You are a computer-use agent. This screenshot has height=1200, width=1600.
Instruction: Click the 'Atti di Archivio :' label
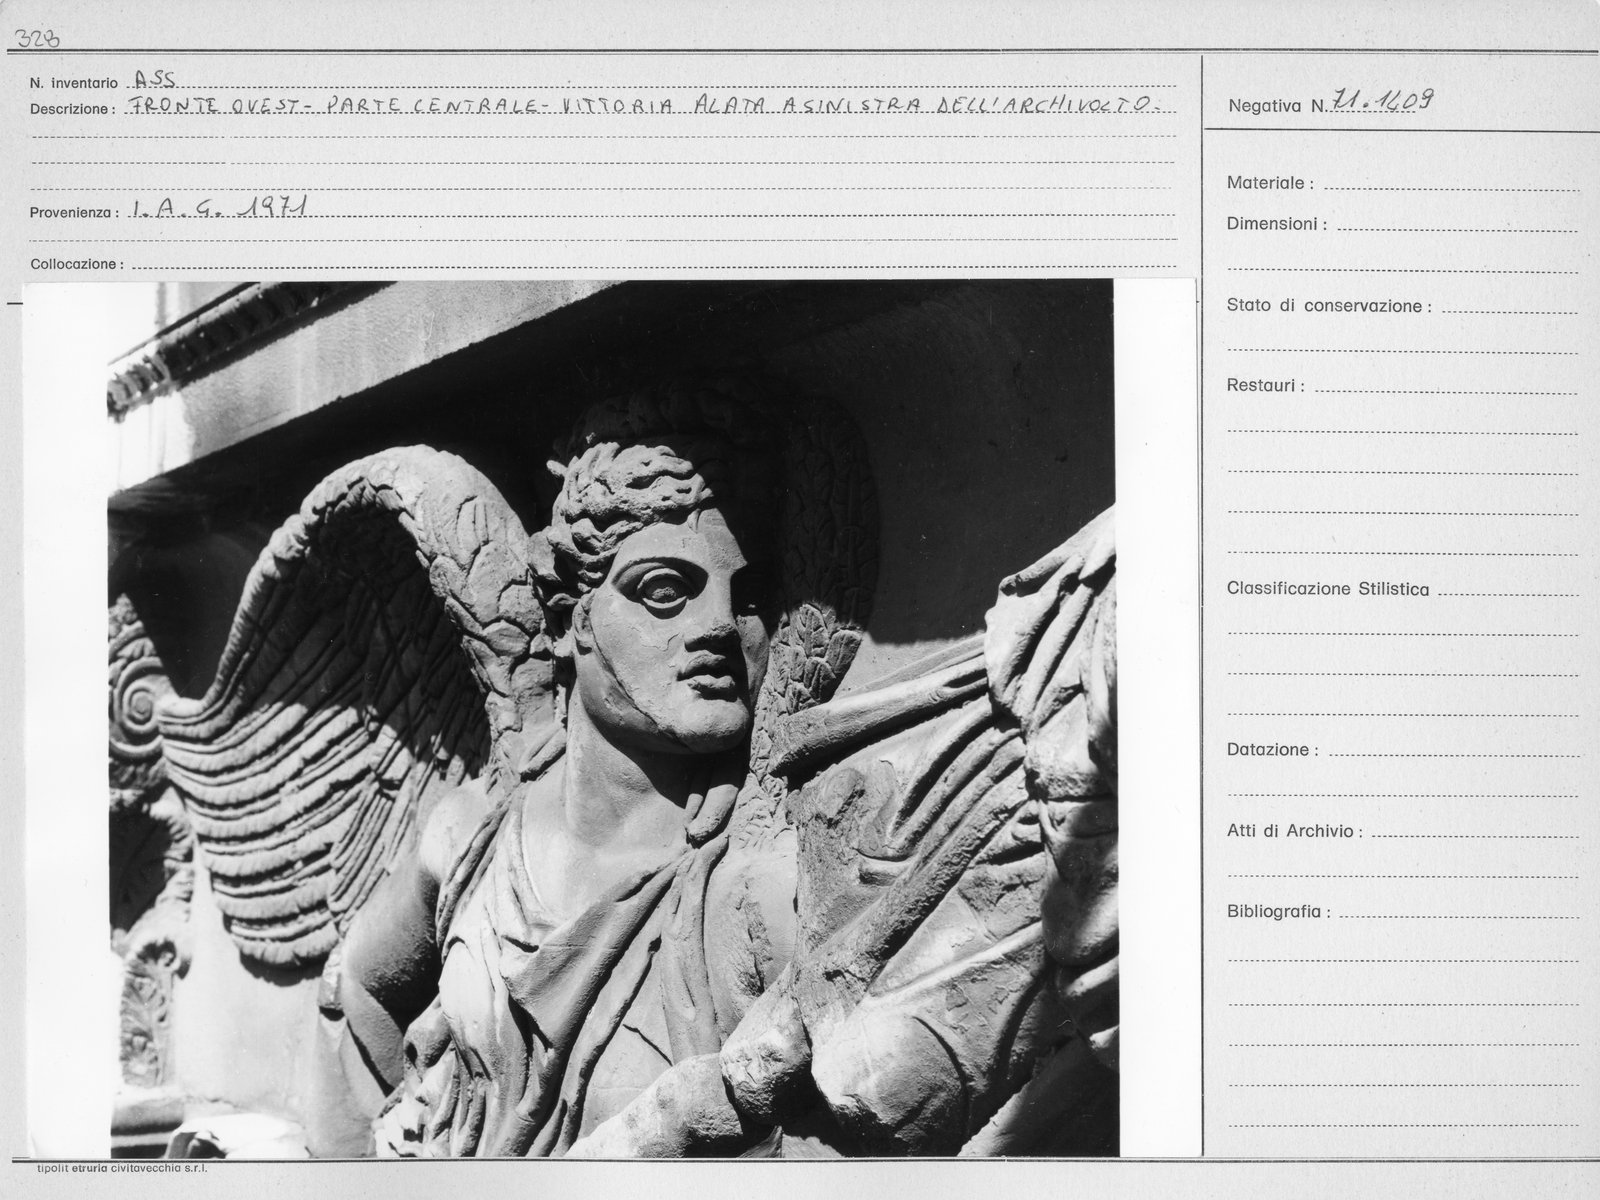click(1295, 831)
